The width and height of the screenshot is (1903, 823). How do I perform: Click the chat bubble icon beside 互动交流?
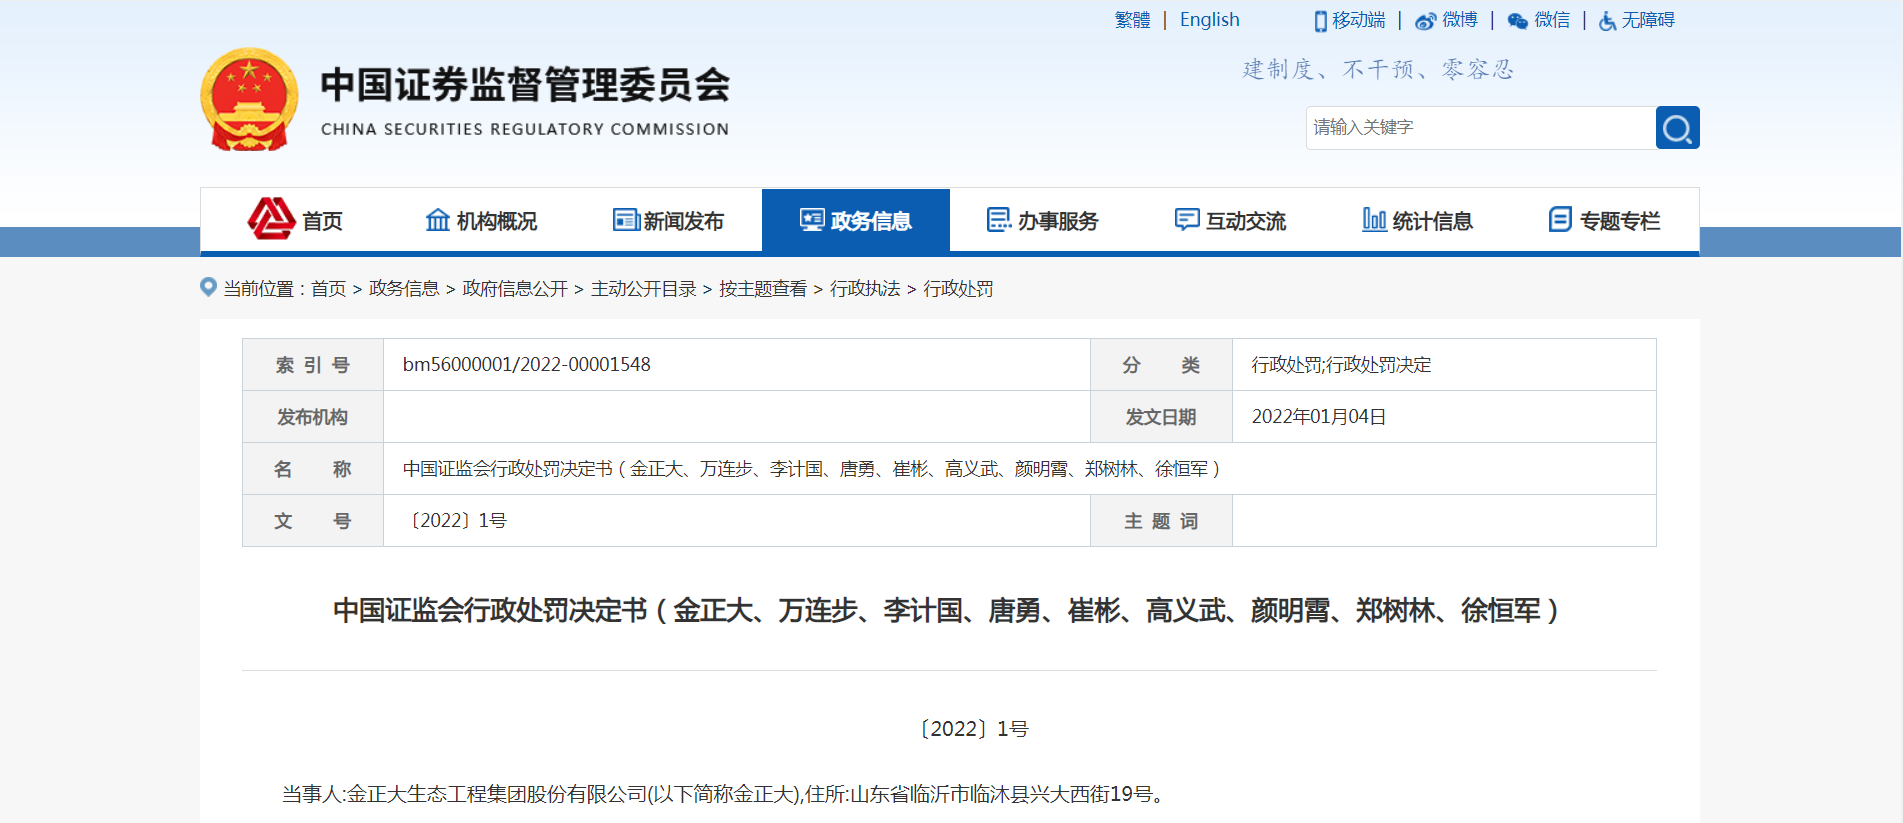click(1187, 220)
